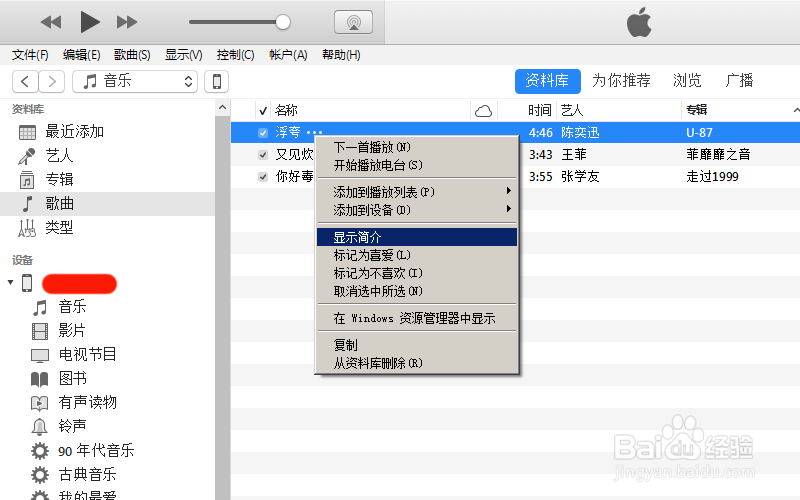Open device 影片 section

click(x=71, y=331)
